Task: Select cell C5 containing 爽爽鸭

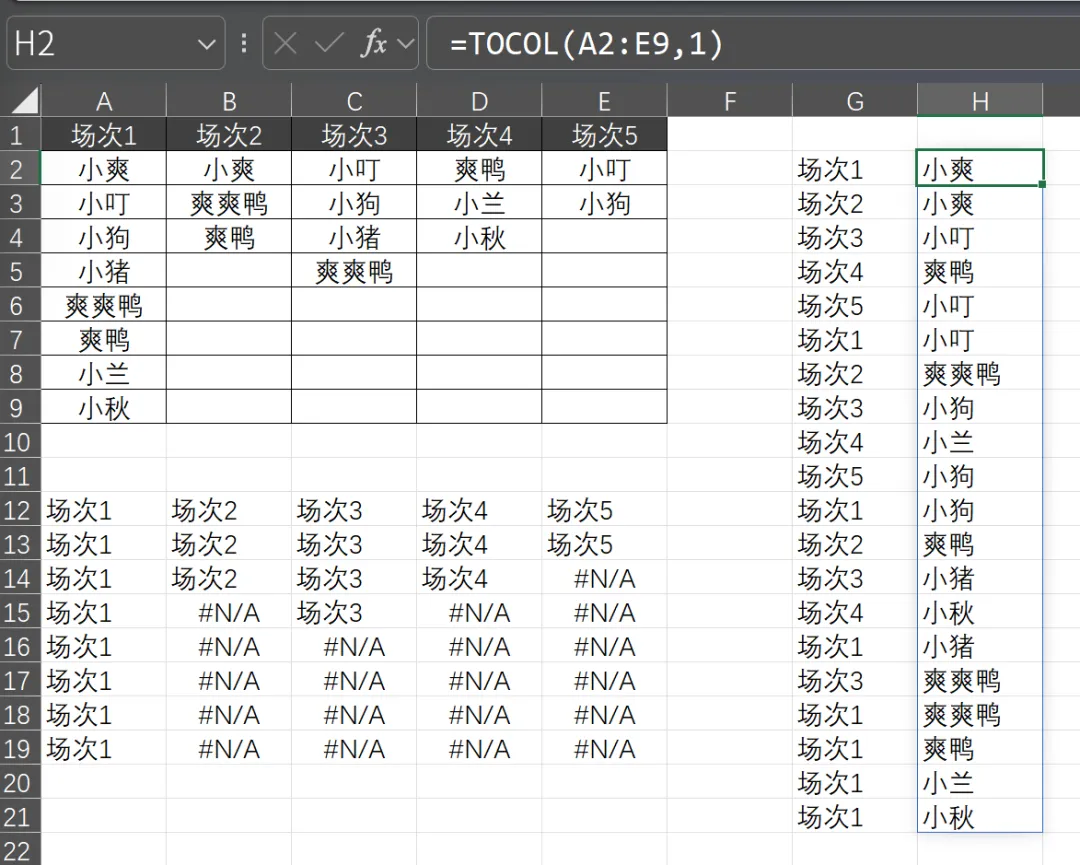Action: 354,271
